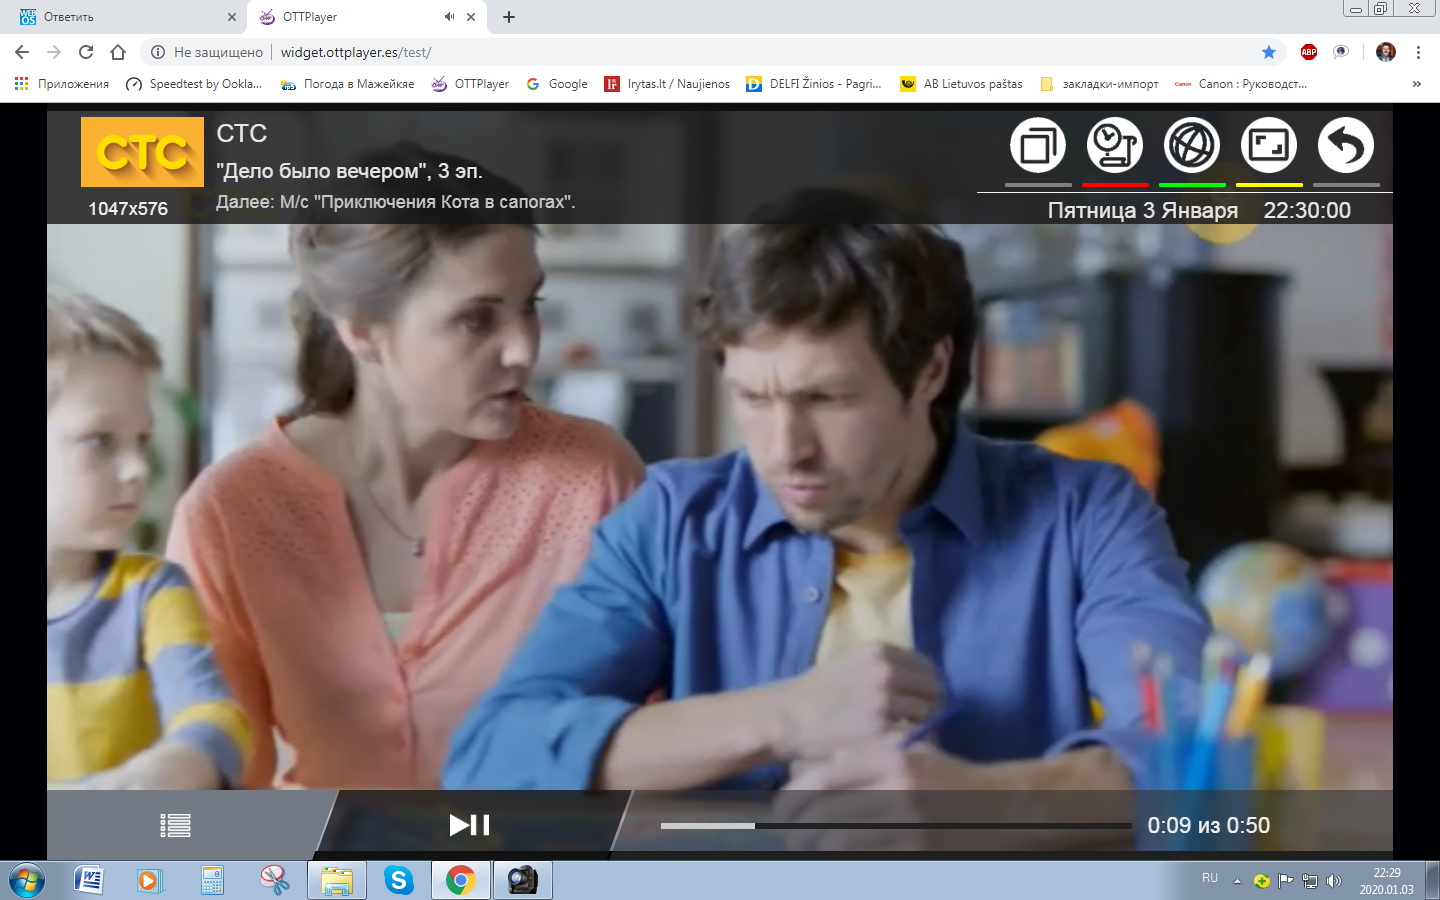This screenshot has height=900, width=1440.
Task: Click the globe icon in player overlay
Action: [x=1192, y=146]
